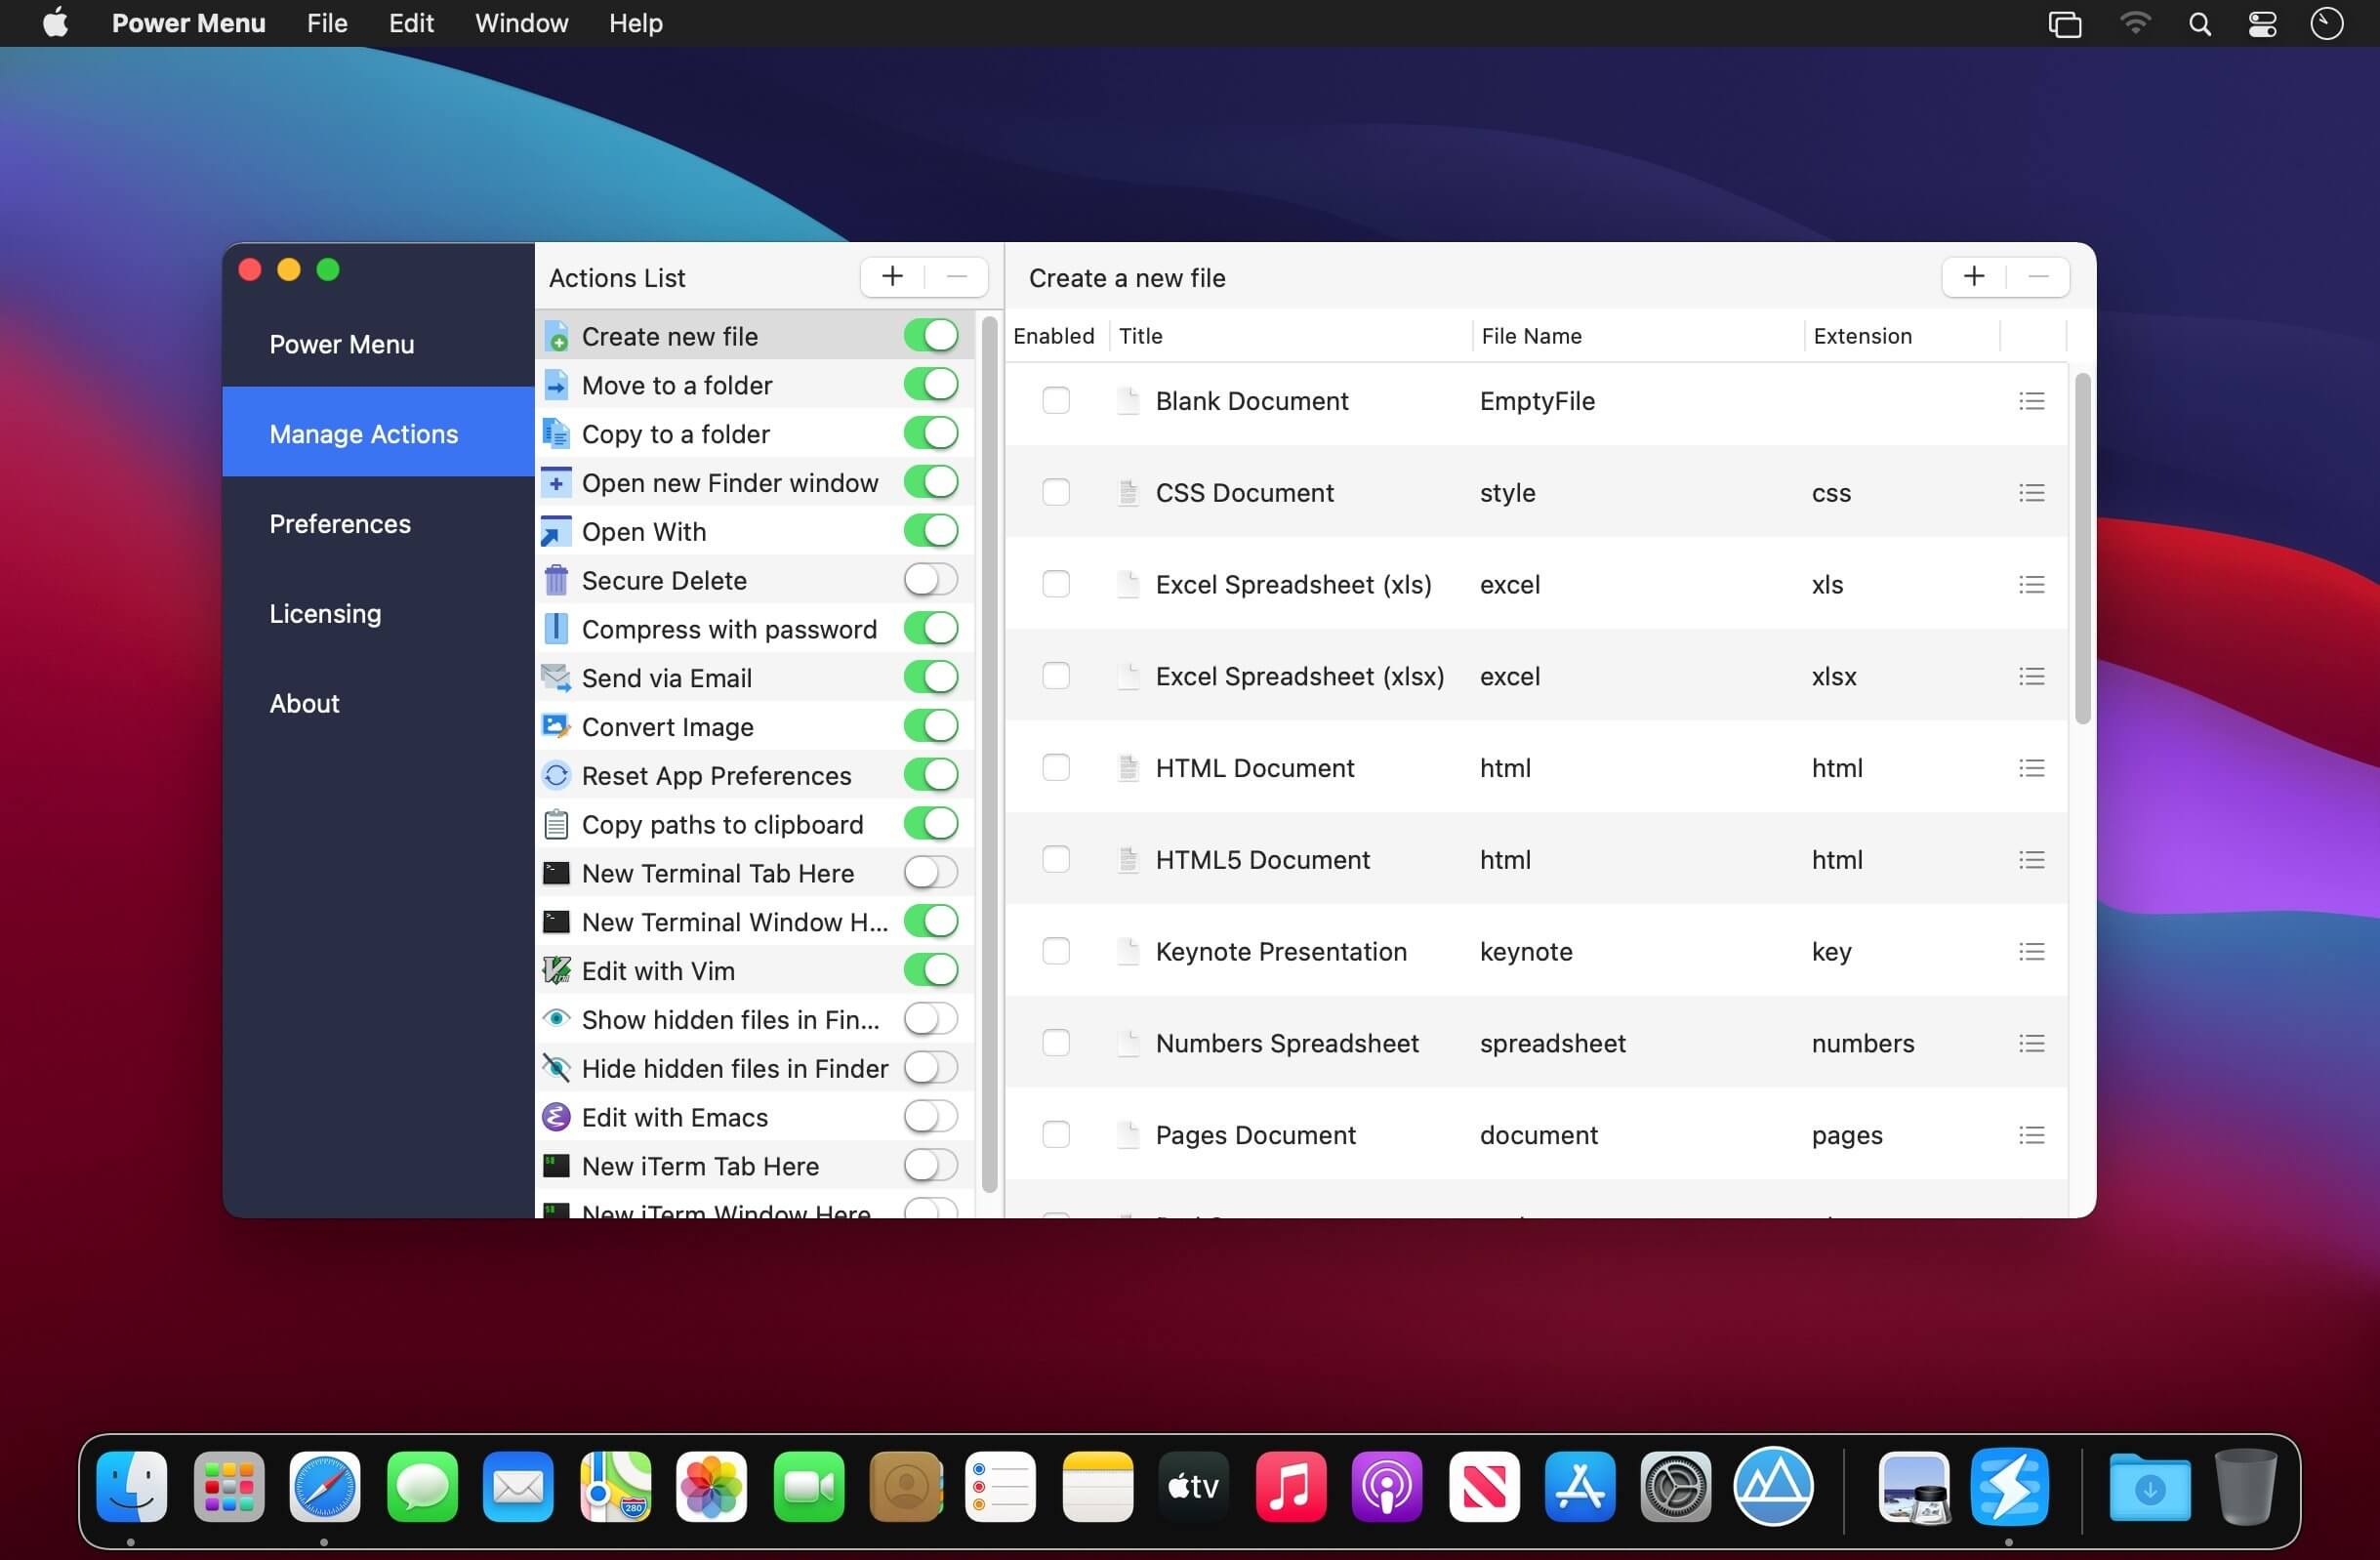The width and height of the screenshot is (2380, 1560).
Task: Click the Edit with Vim icon
Action: [x=556, y=970]
